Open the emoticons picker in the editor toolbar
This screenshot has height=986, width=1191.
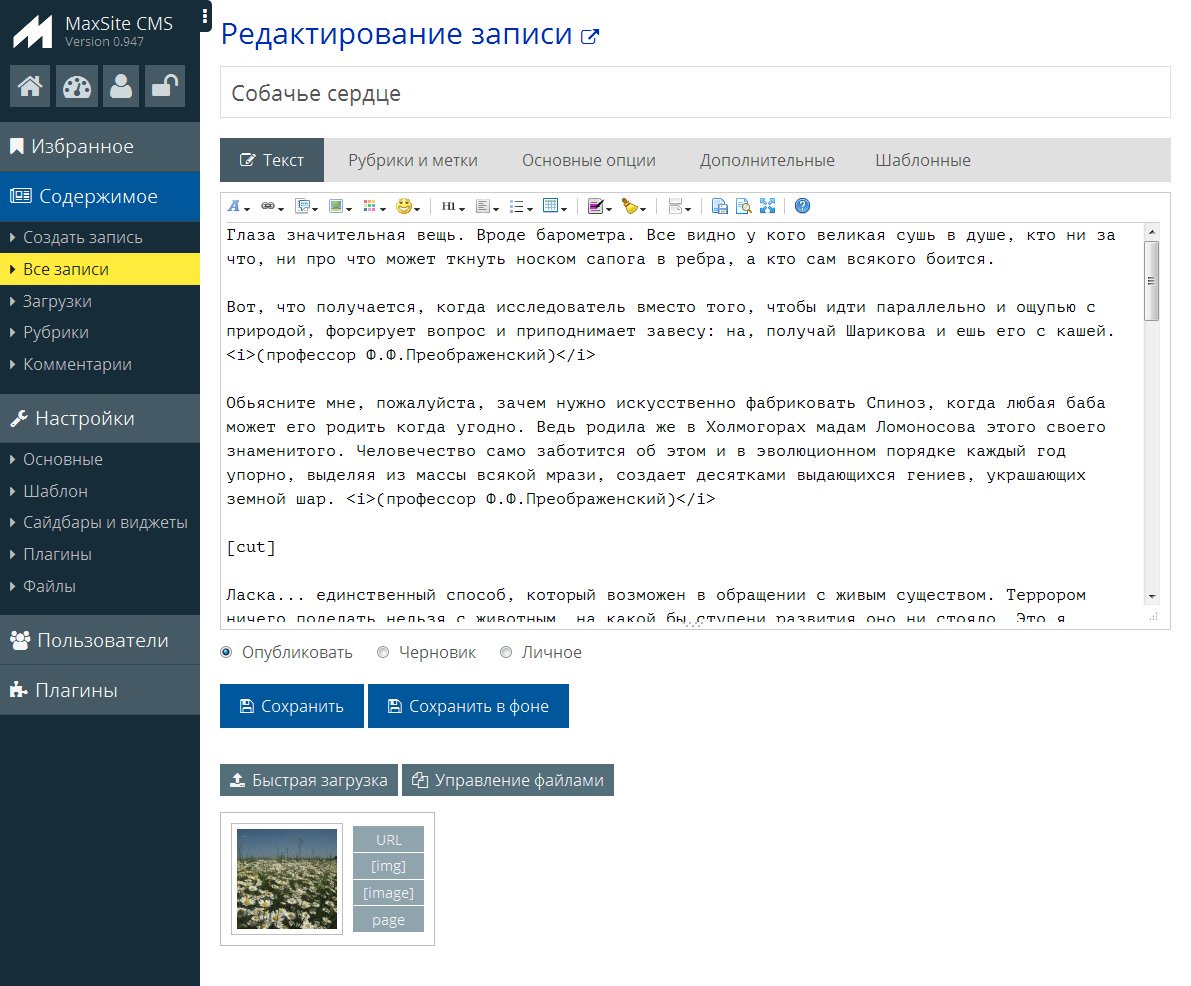click(x=404, y=206)
